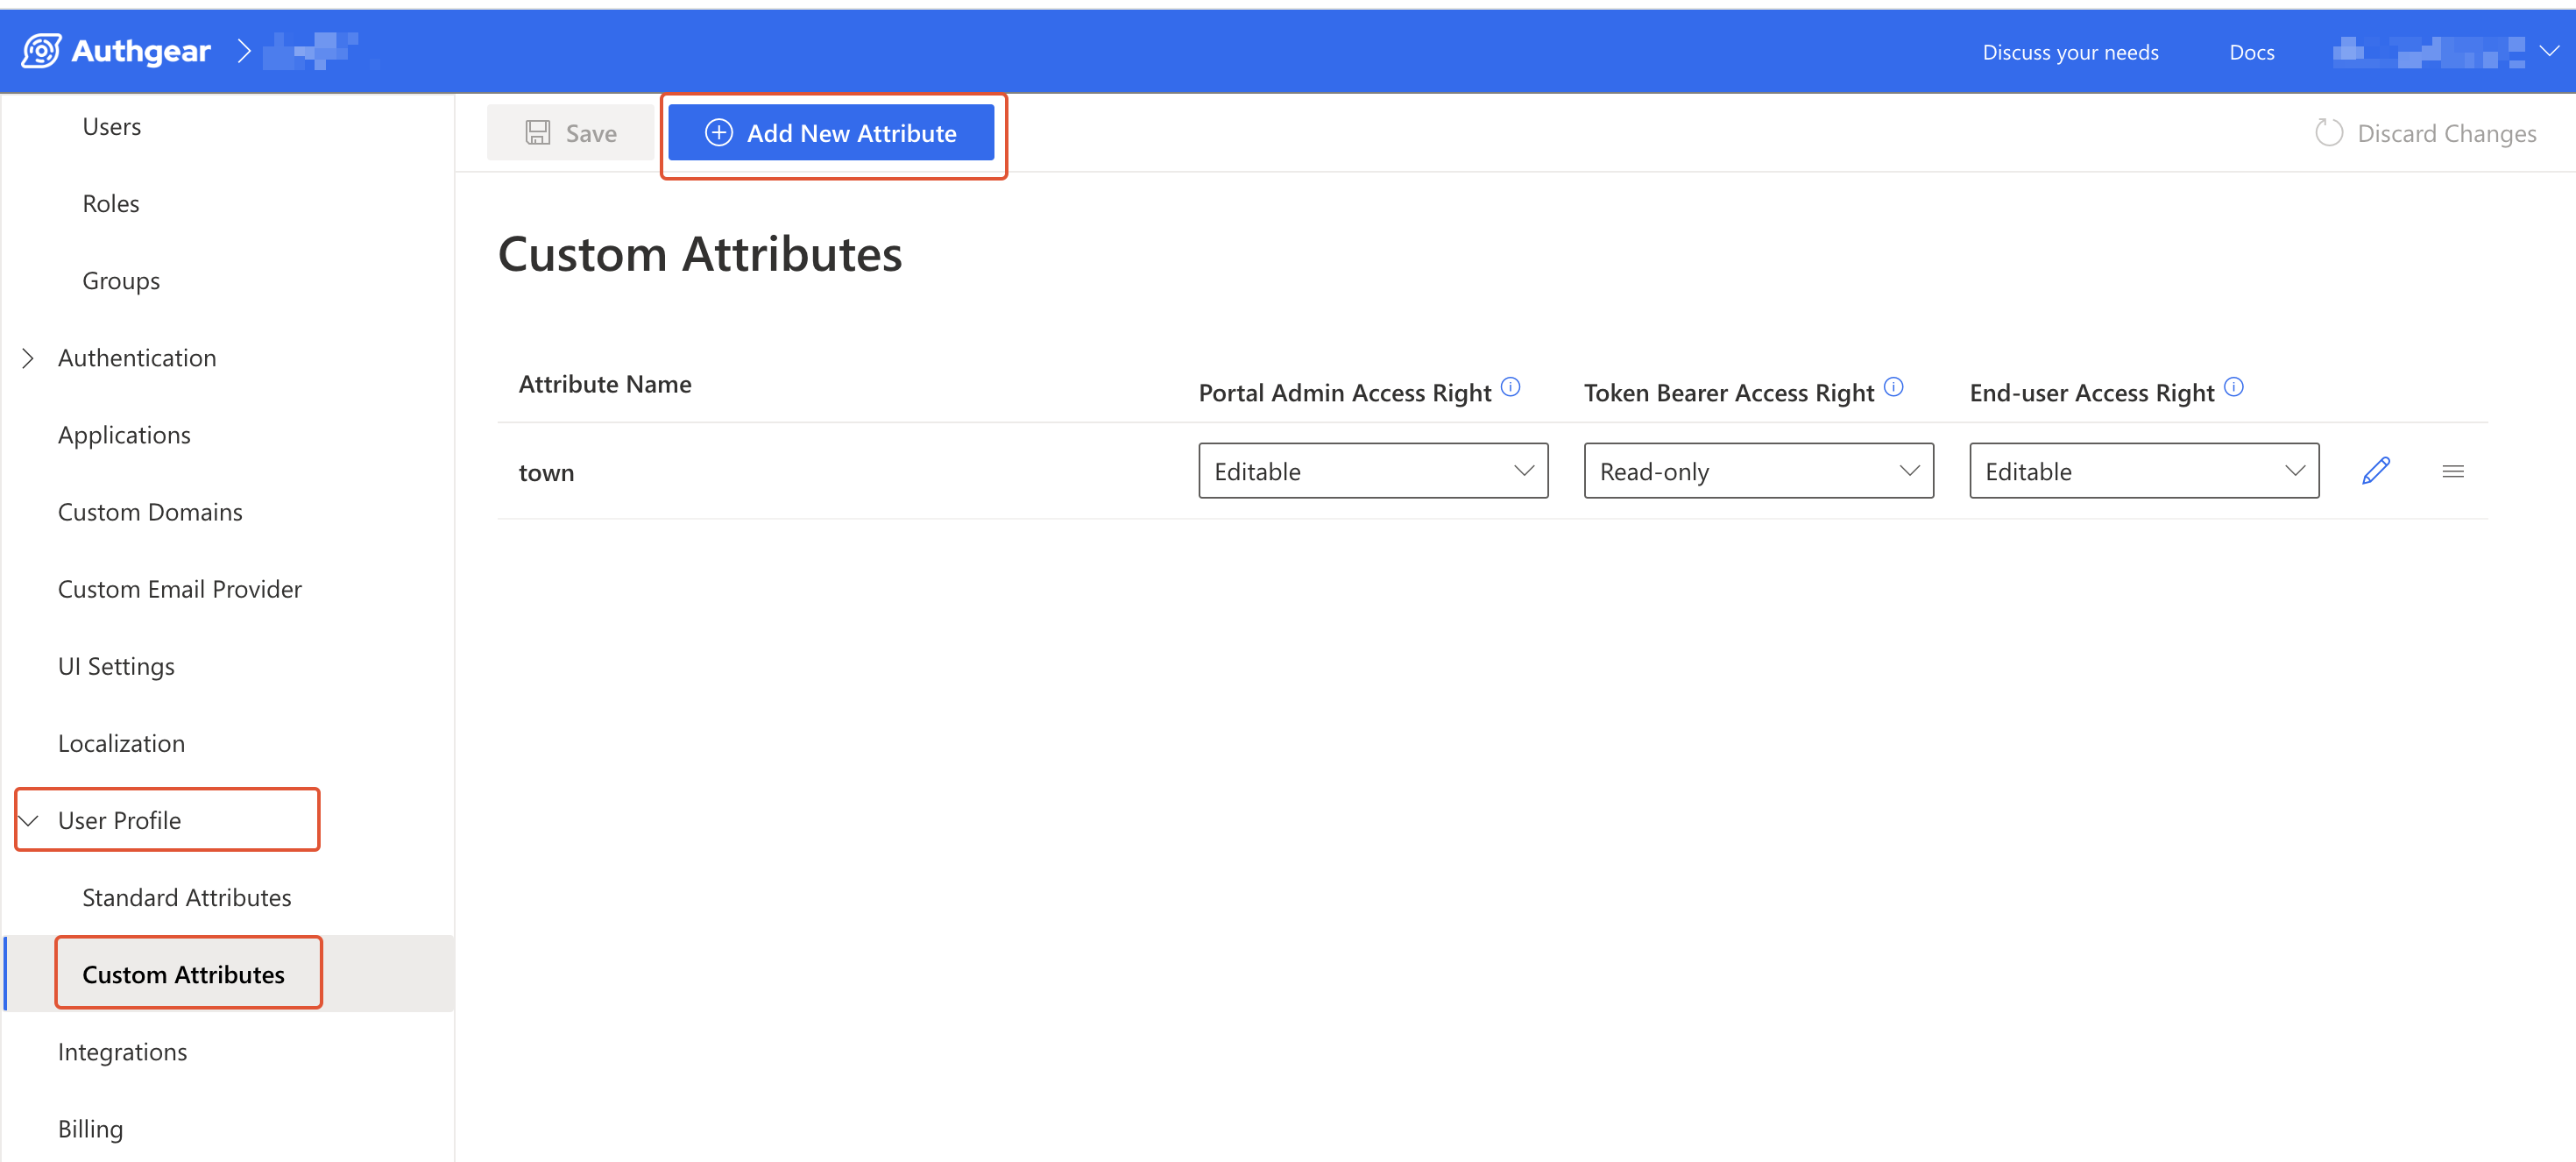Click the Add New Attribute button
This screenshot has width=2576, height=1162.
(831, 133)
